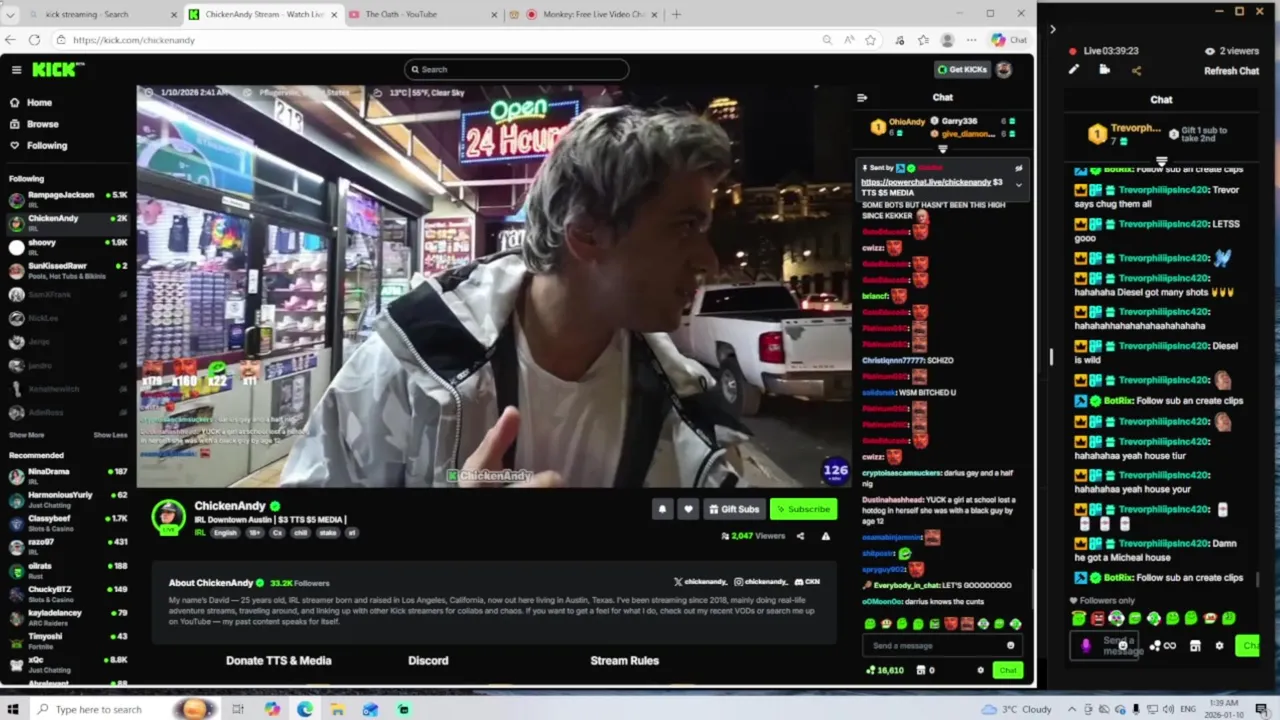The height and width of the screenshot is (720, 1280).
Task: Open channel shop icon in Kick chat
Action: tap(920, 670)
